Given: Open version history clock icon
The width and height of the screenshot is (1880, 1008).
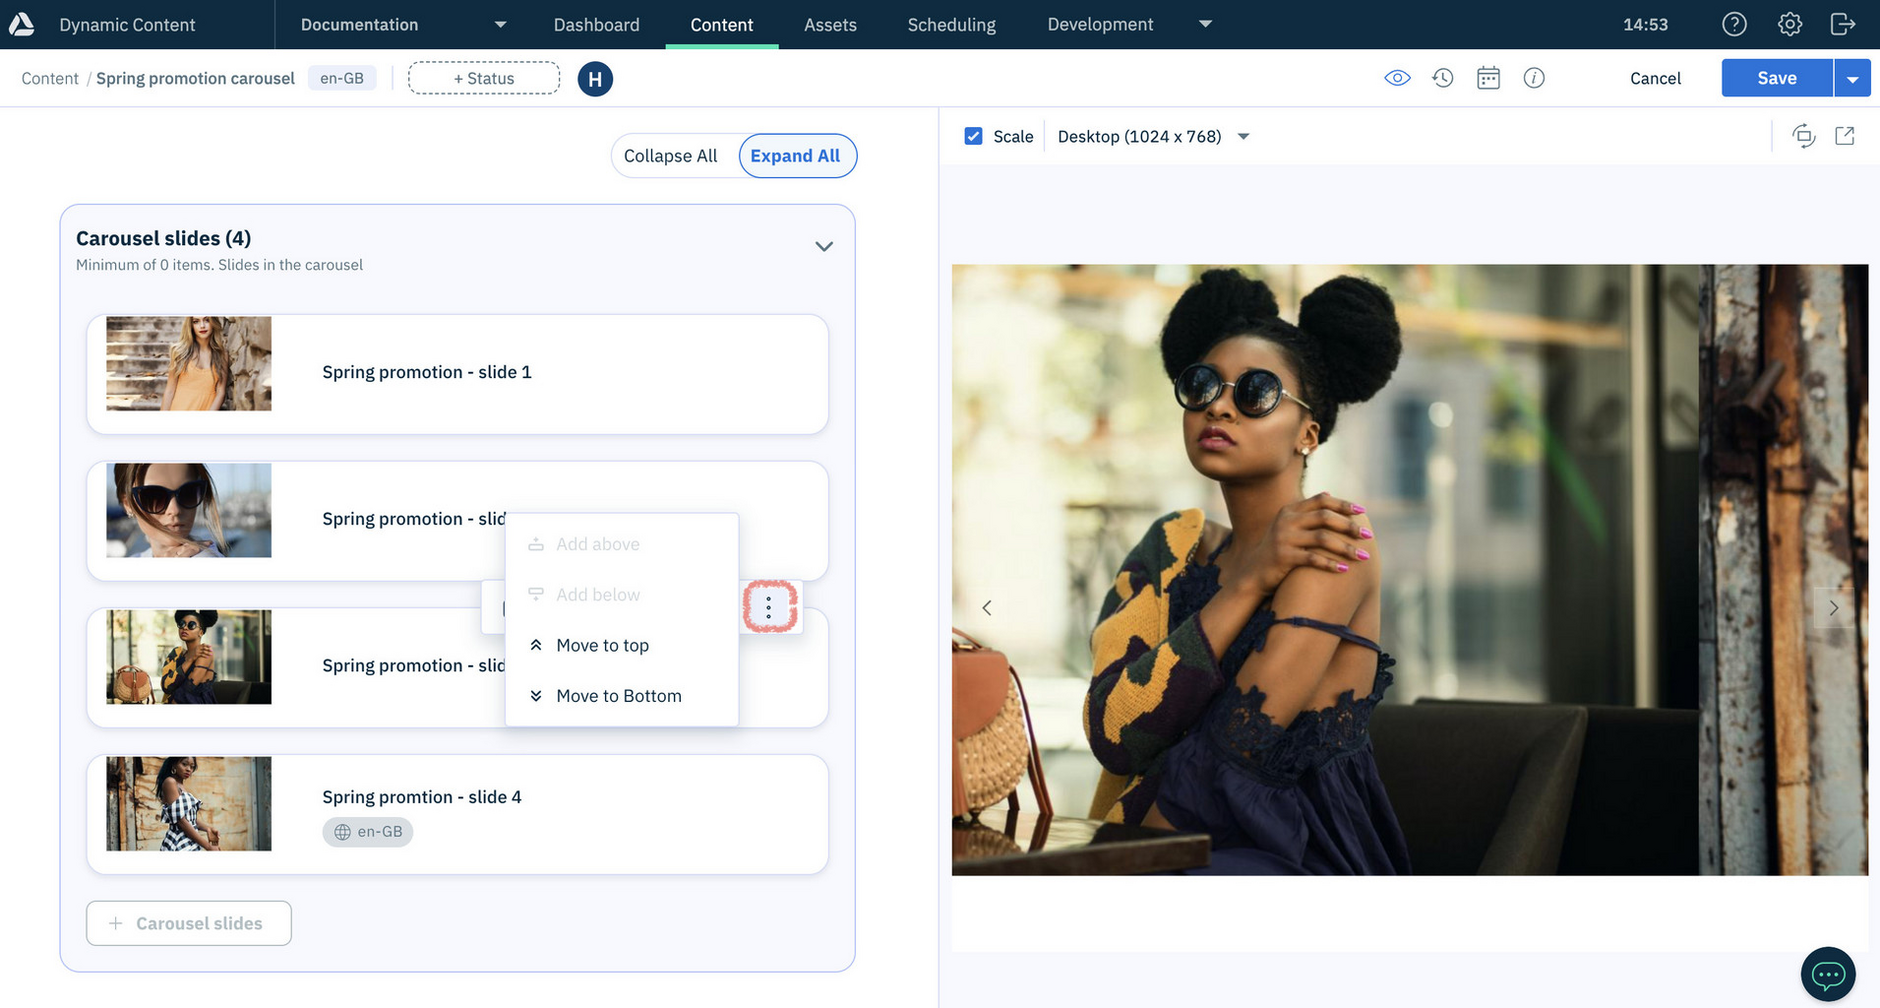Looking at the screenshot, I should tap(1442, 78).
